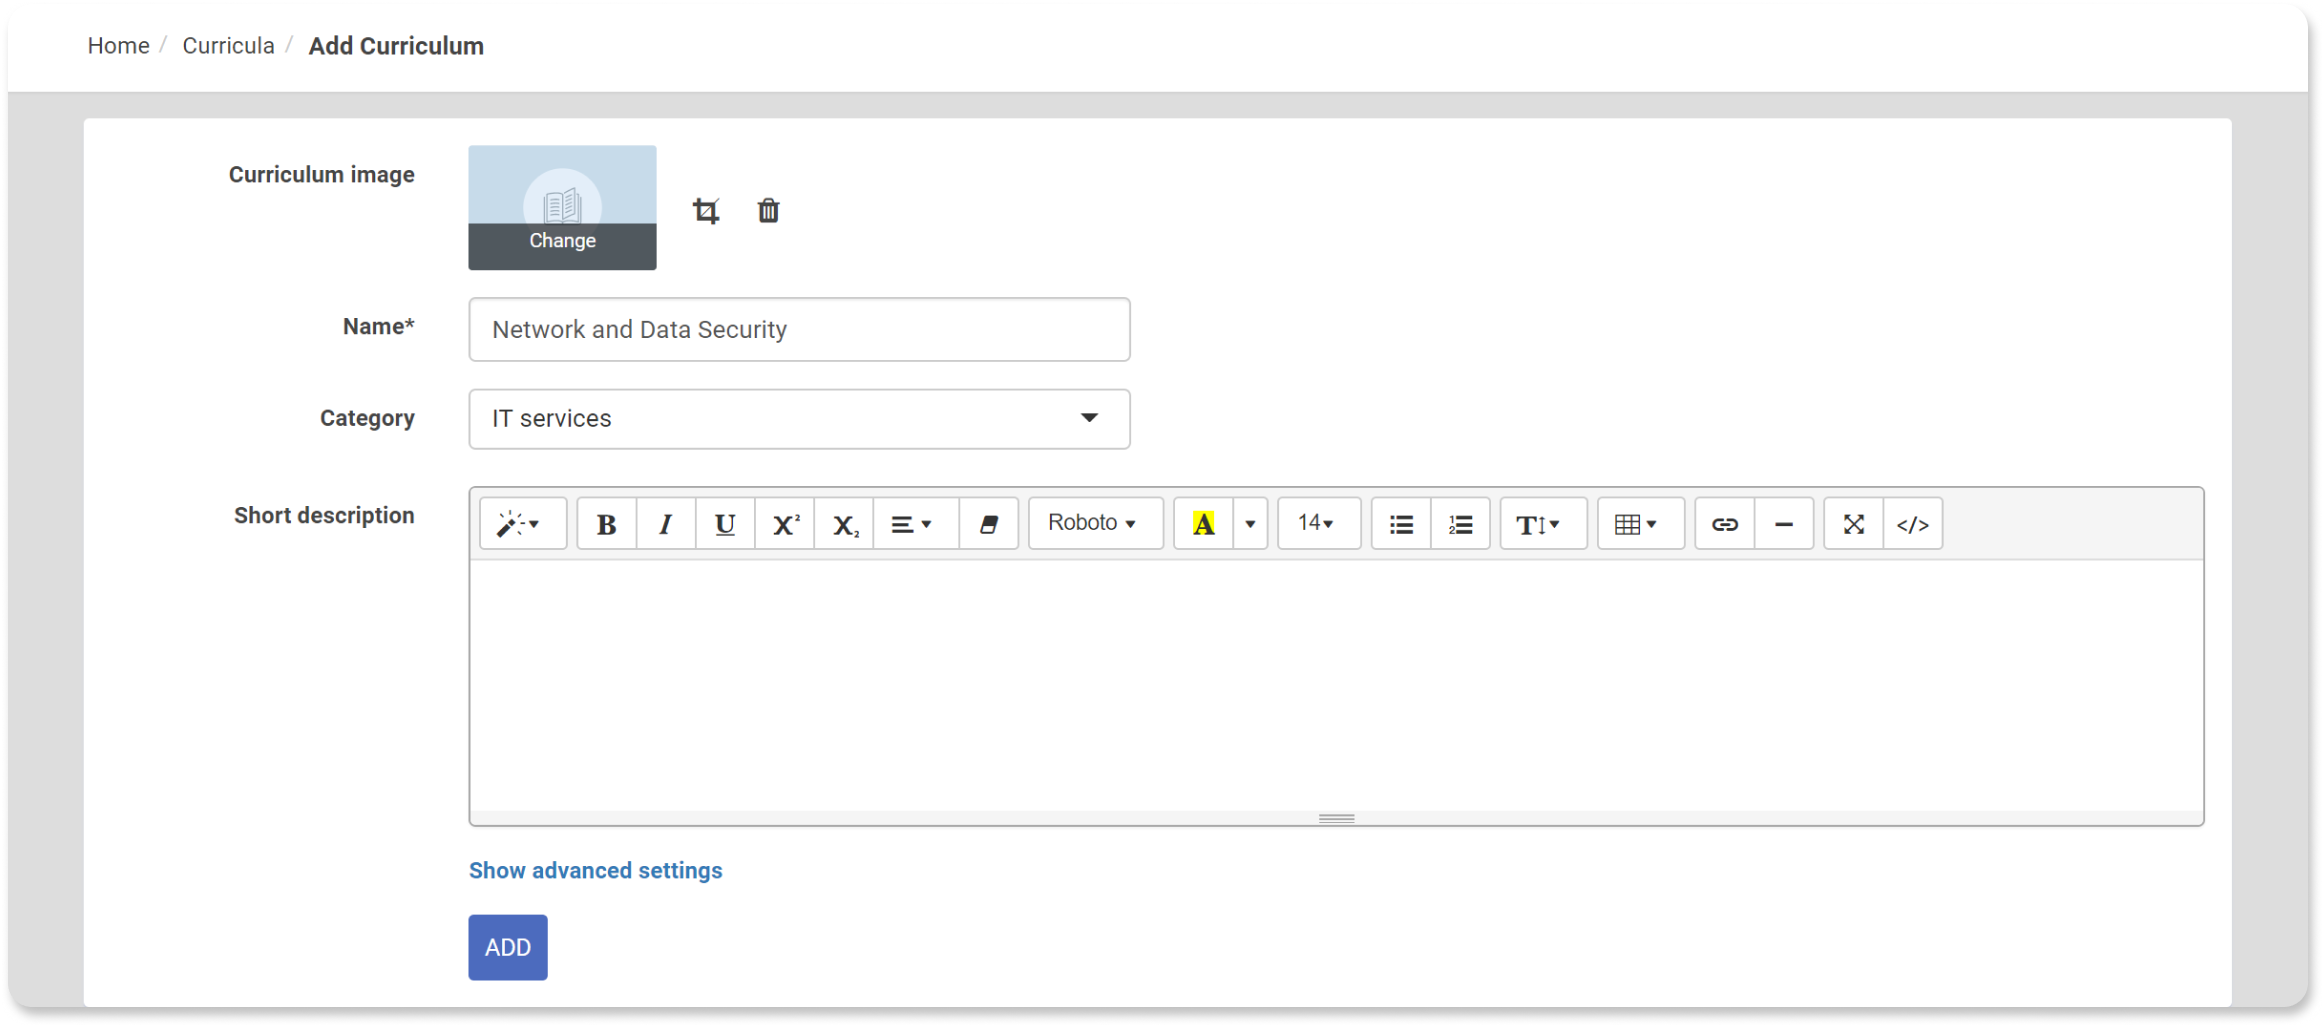Open the line height dropdown
This screenshot has height=1027, width=2324.
[1543, 524]
